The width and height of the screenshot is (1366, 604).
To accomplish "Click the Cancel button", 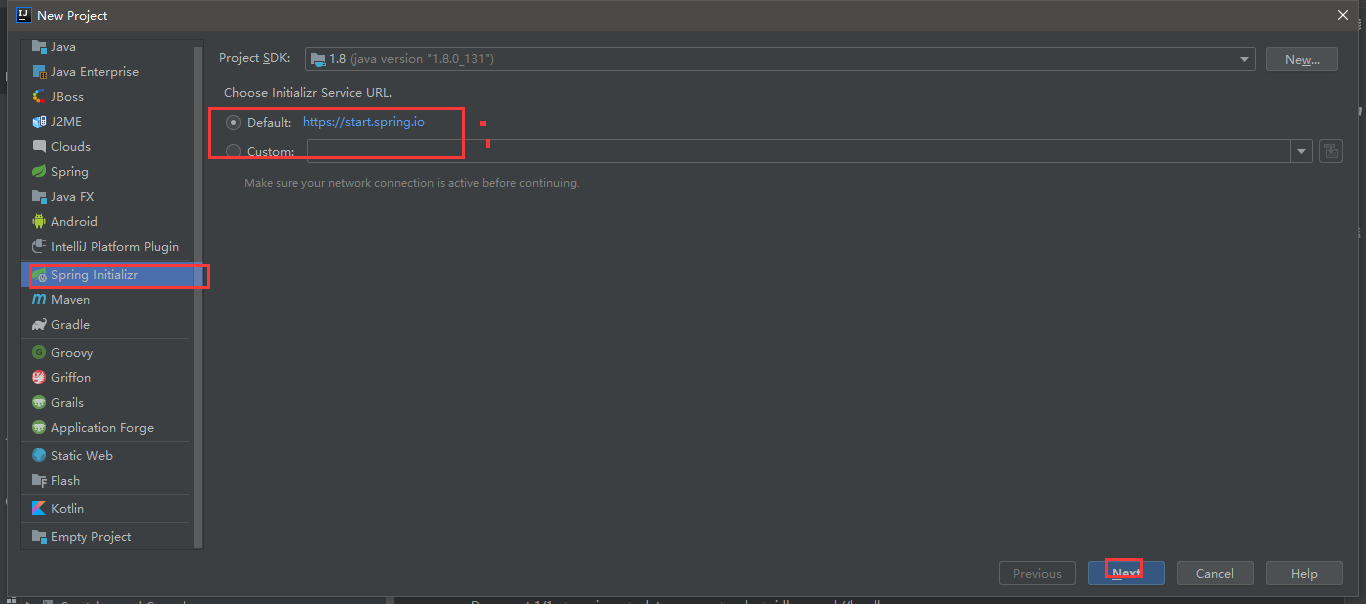I will pyautogui.click(x=1215, y=573).
